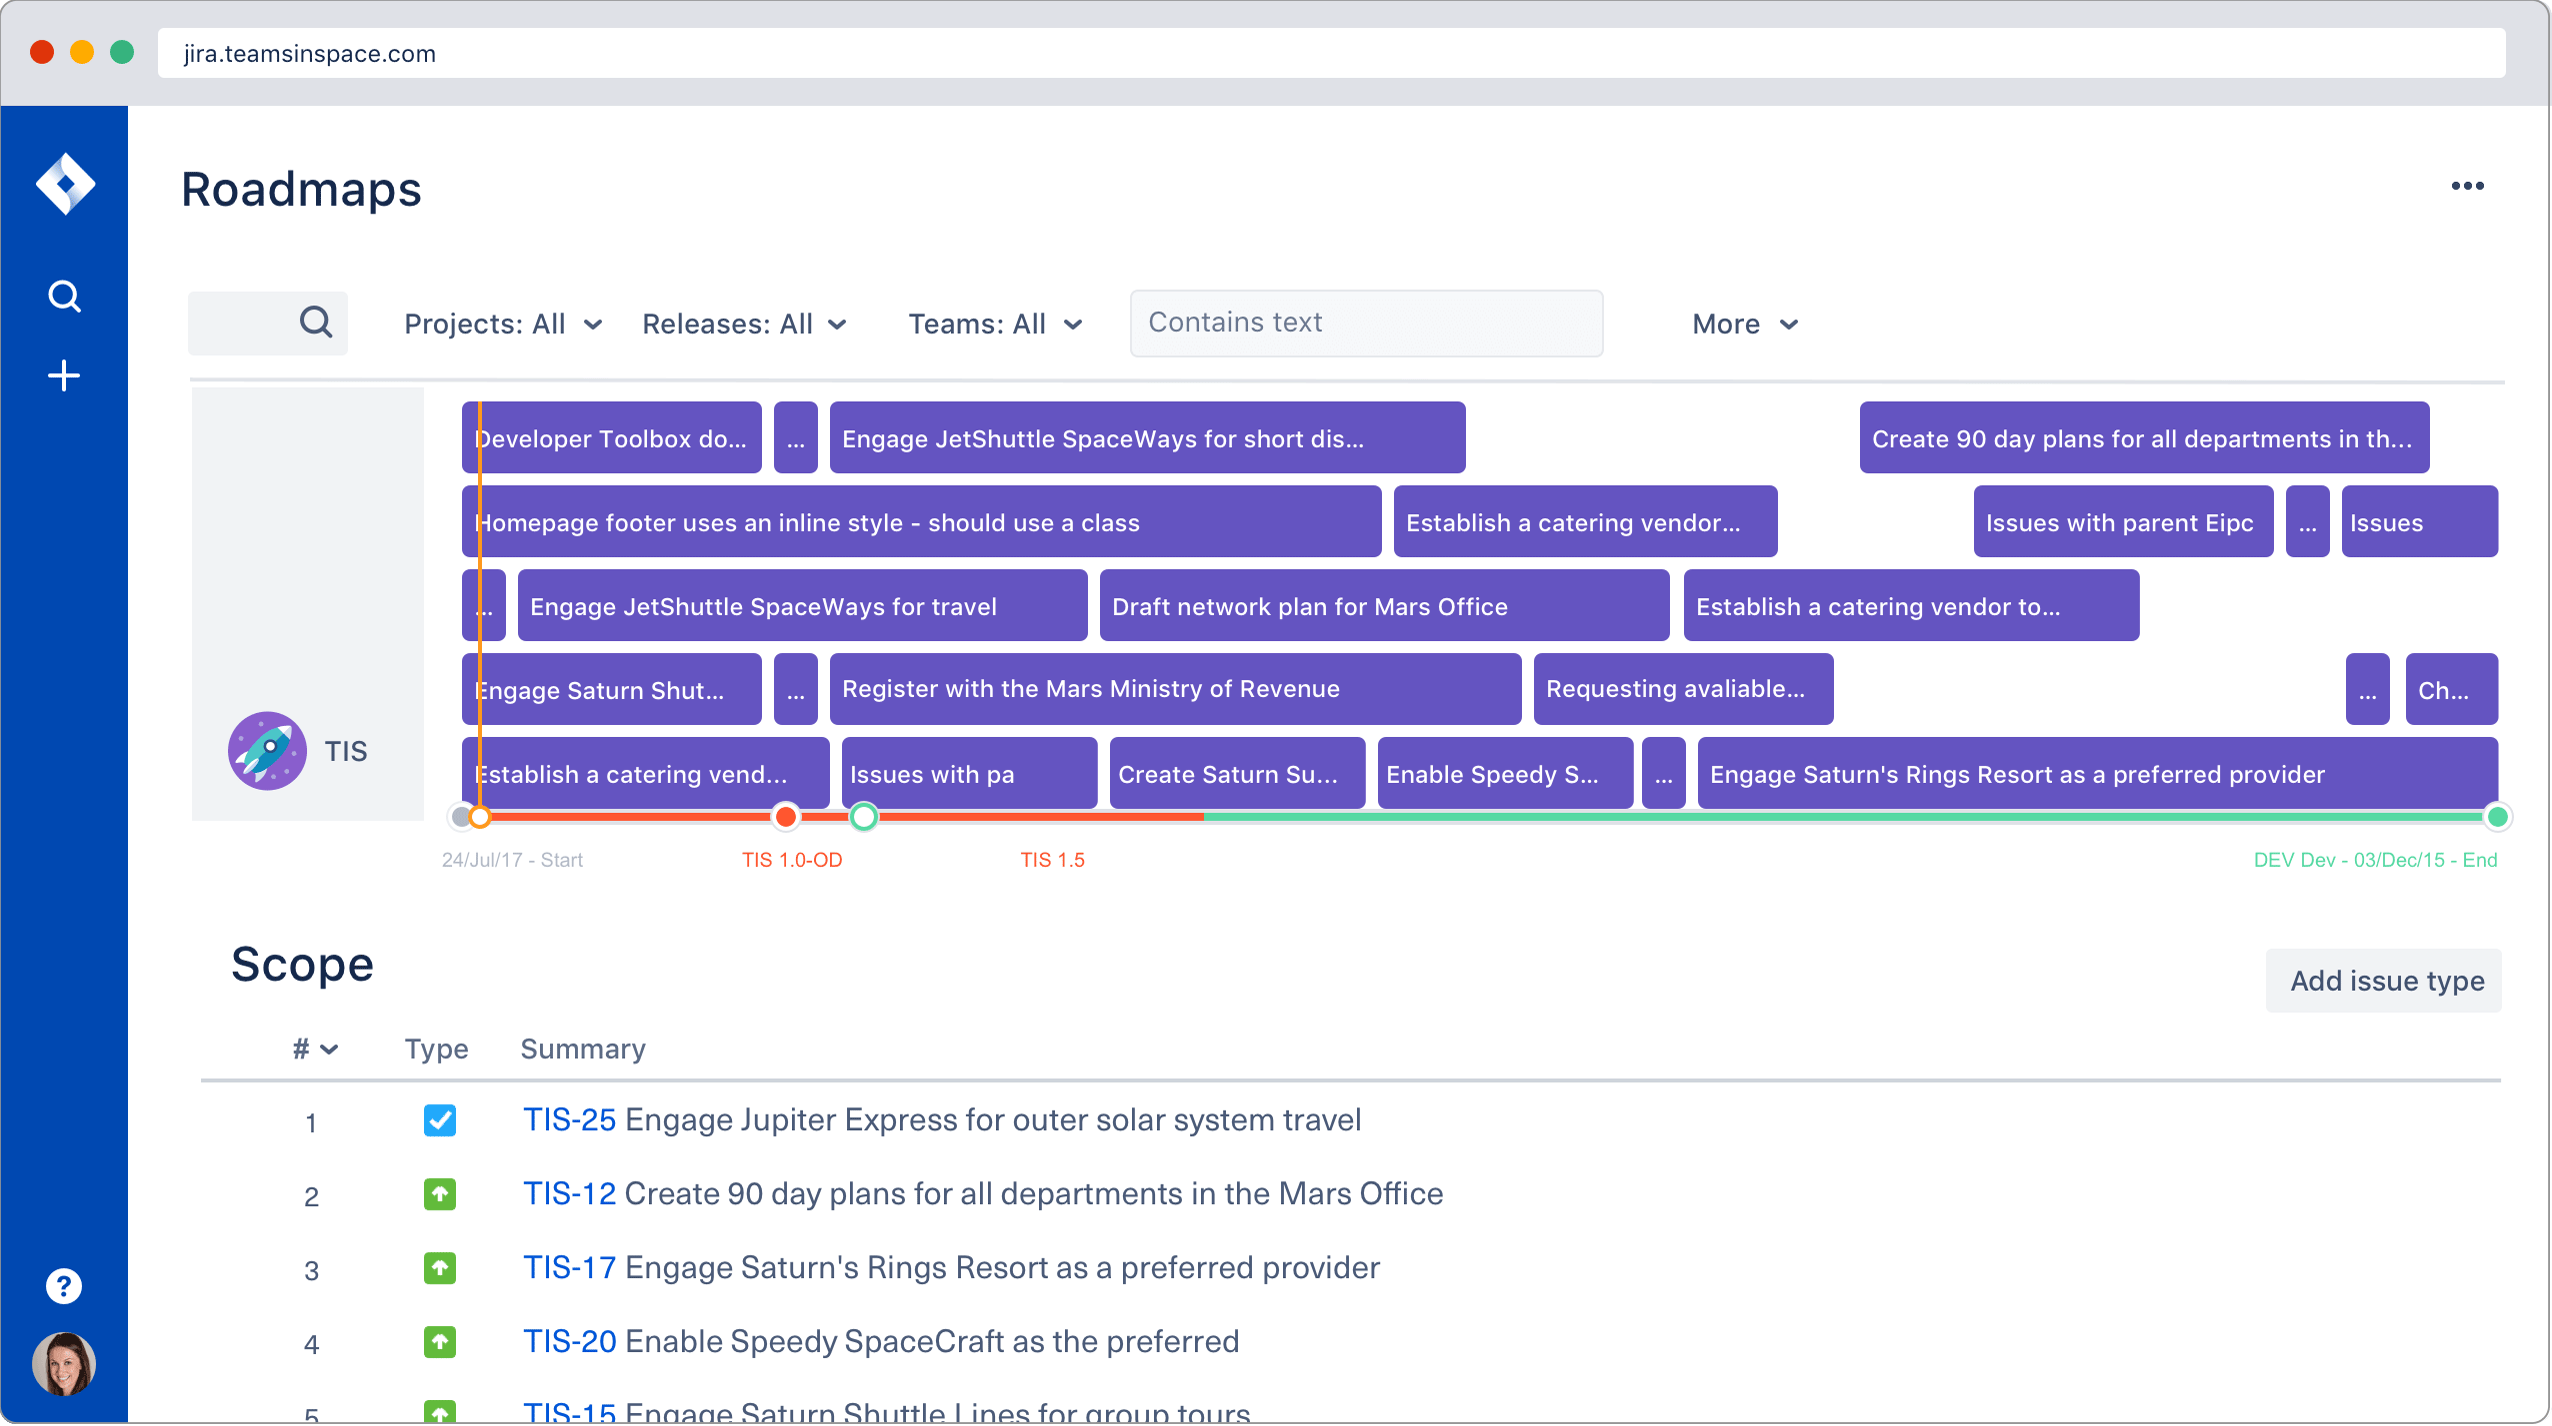Click the green story icon for TIS-17
Viewport: 2552px width, 1426px height.
click(440, 1268)
